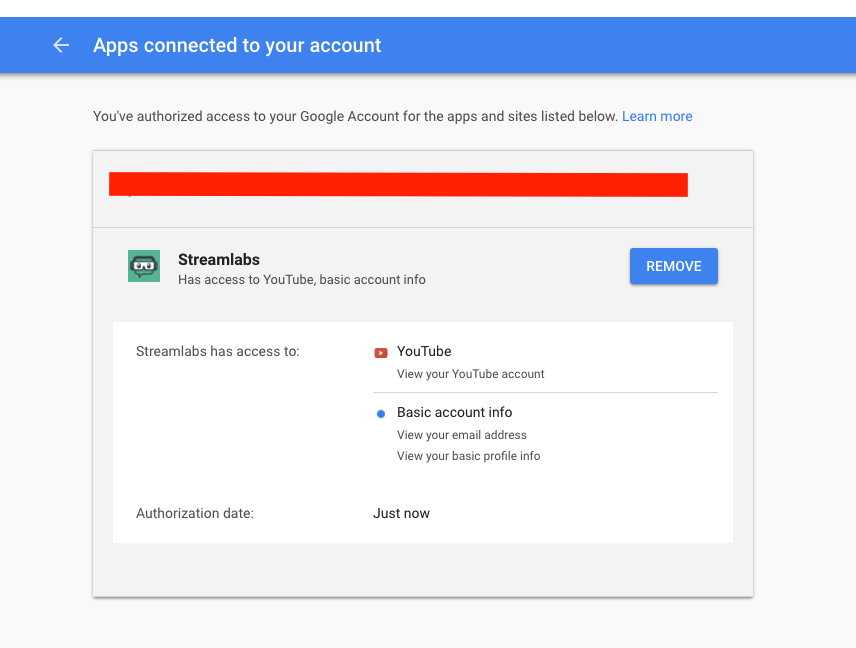
Task: Click the 'You've authorized access' intro text
Action: pyautogui.click(x=355, y=117)
